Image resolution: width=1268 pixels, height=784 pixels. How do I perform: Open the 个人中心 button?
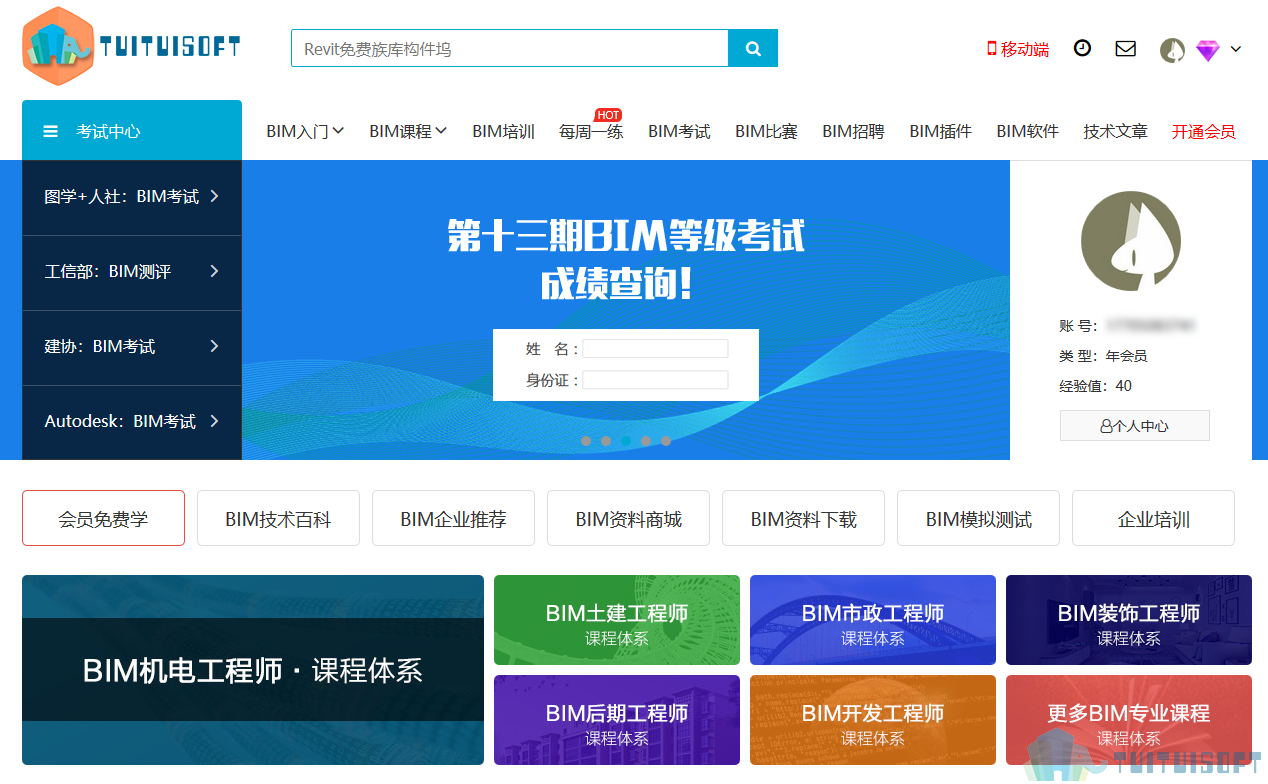pyautogui.click(x=1135, y=426)
